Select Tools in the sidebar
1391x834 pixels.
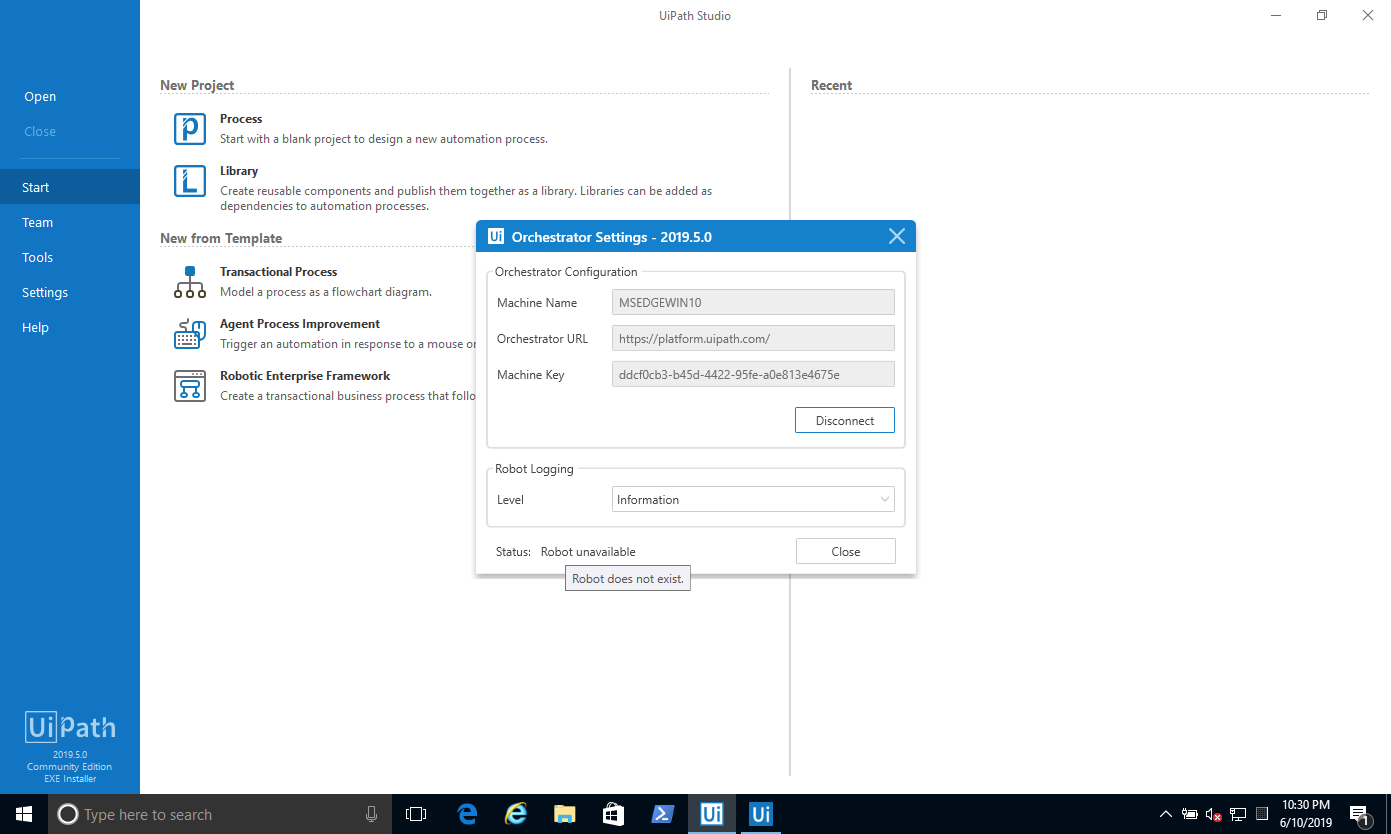click(37, 257)
